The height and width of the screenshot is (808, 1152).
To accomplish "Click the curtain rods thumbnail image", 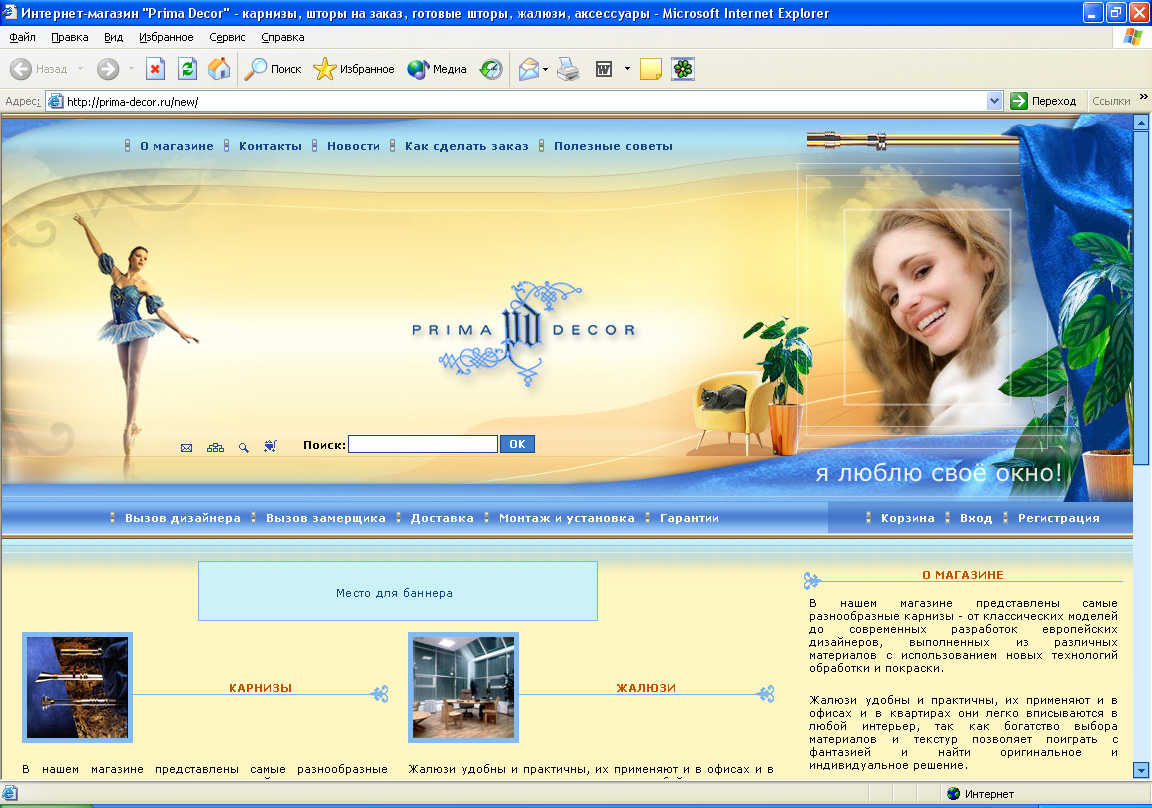I will point(77,688).
